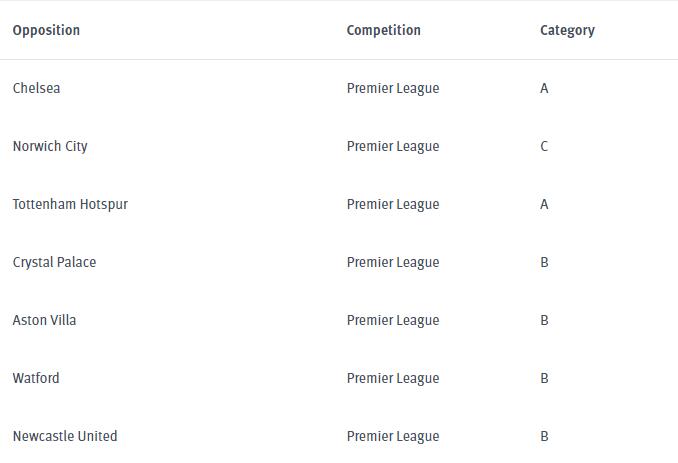
Task: Click the Competition column header
Action: tap(383, 30)
